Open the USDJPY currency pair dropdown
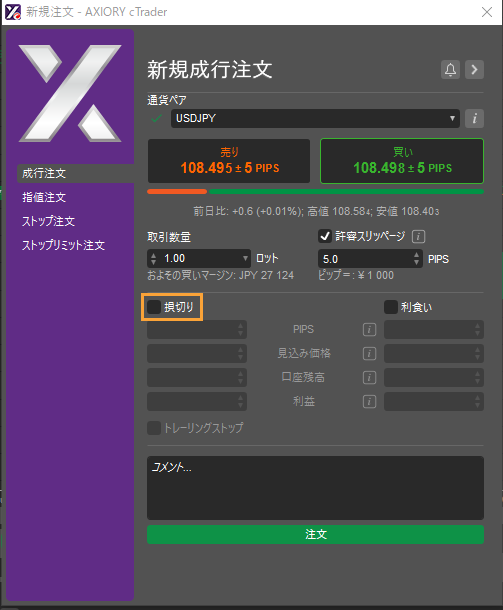503x610 pixels. [x=315, y=118]
